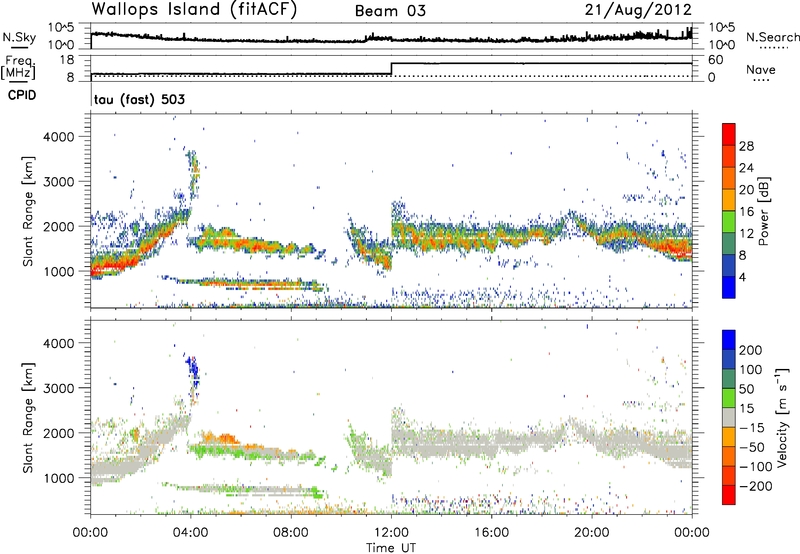Screen dimensions: 800x554
Task: Click the '60' Nave axis tick label
Action: pos(716,60)
